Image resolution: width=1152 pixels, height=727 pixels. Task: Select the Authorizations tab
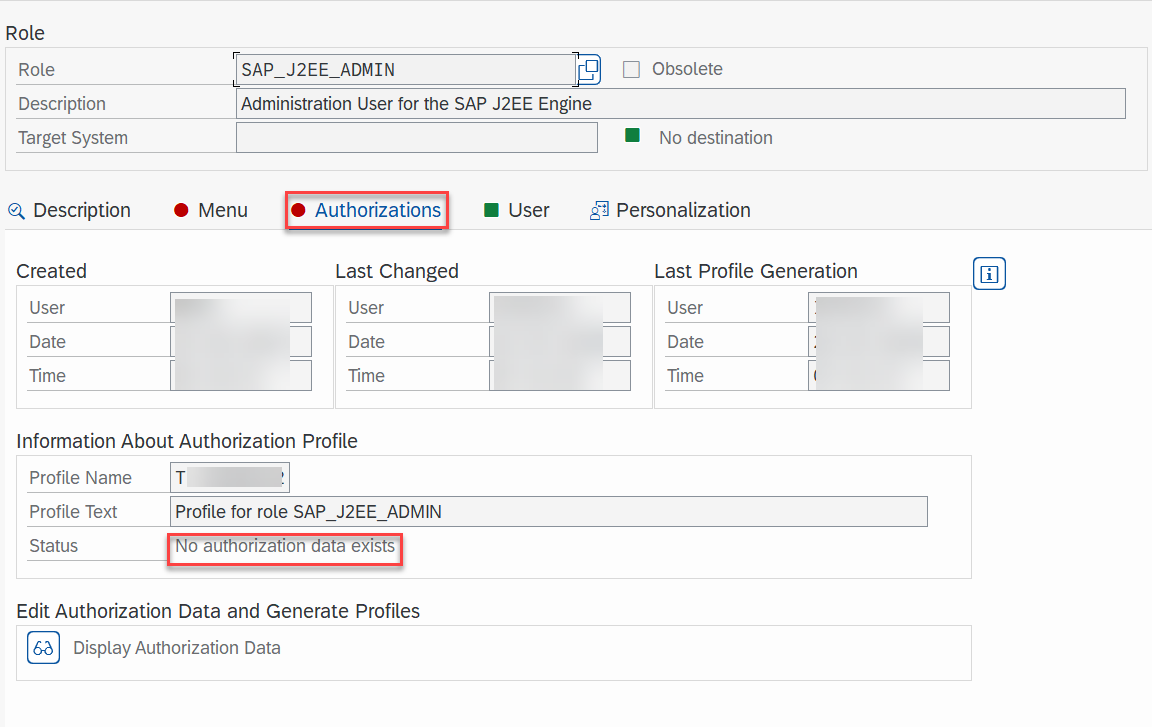point(378,210)
